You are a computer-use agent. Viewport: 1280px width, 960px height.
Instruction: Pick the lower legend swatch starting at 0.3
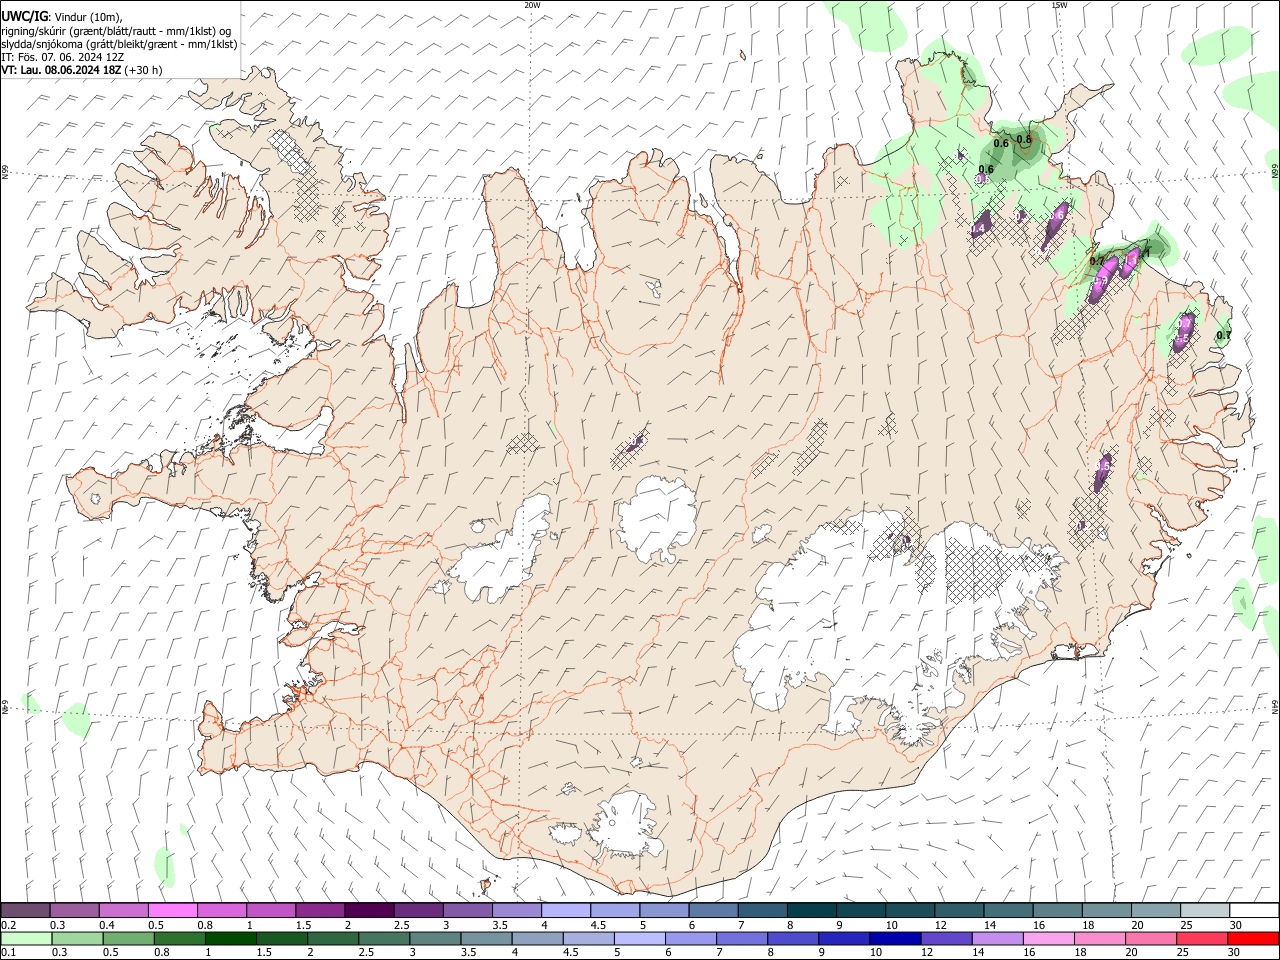pos(78,938)
